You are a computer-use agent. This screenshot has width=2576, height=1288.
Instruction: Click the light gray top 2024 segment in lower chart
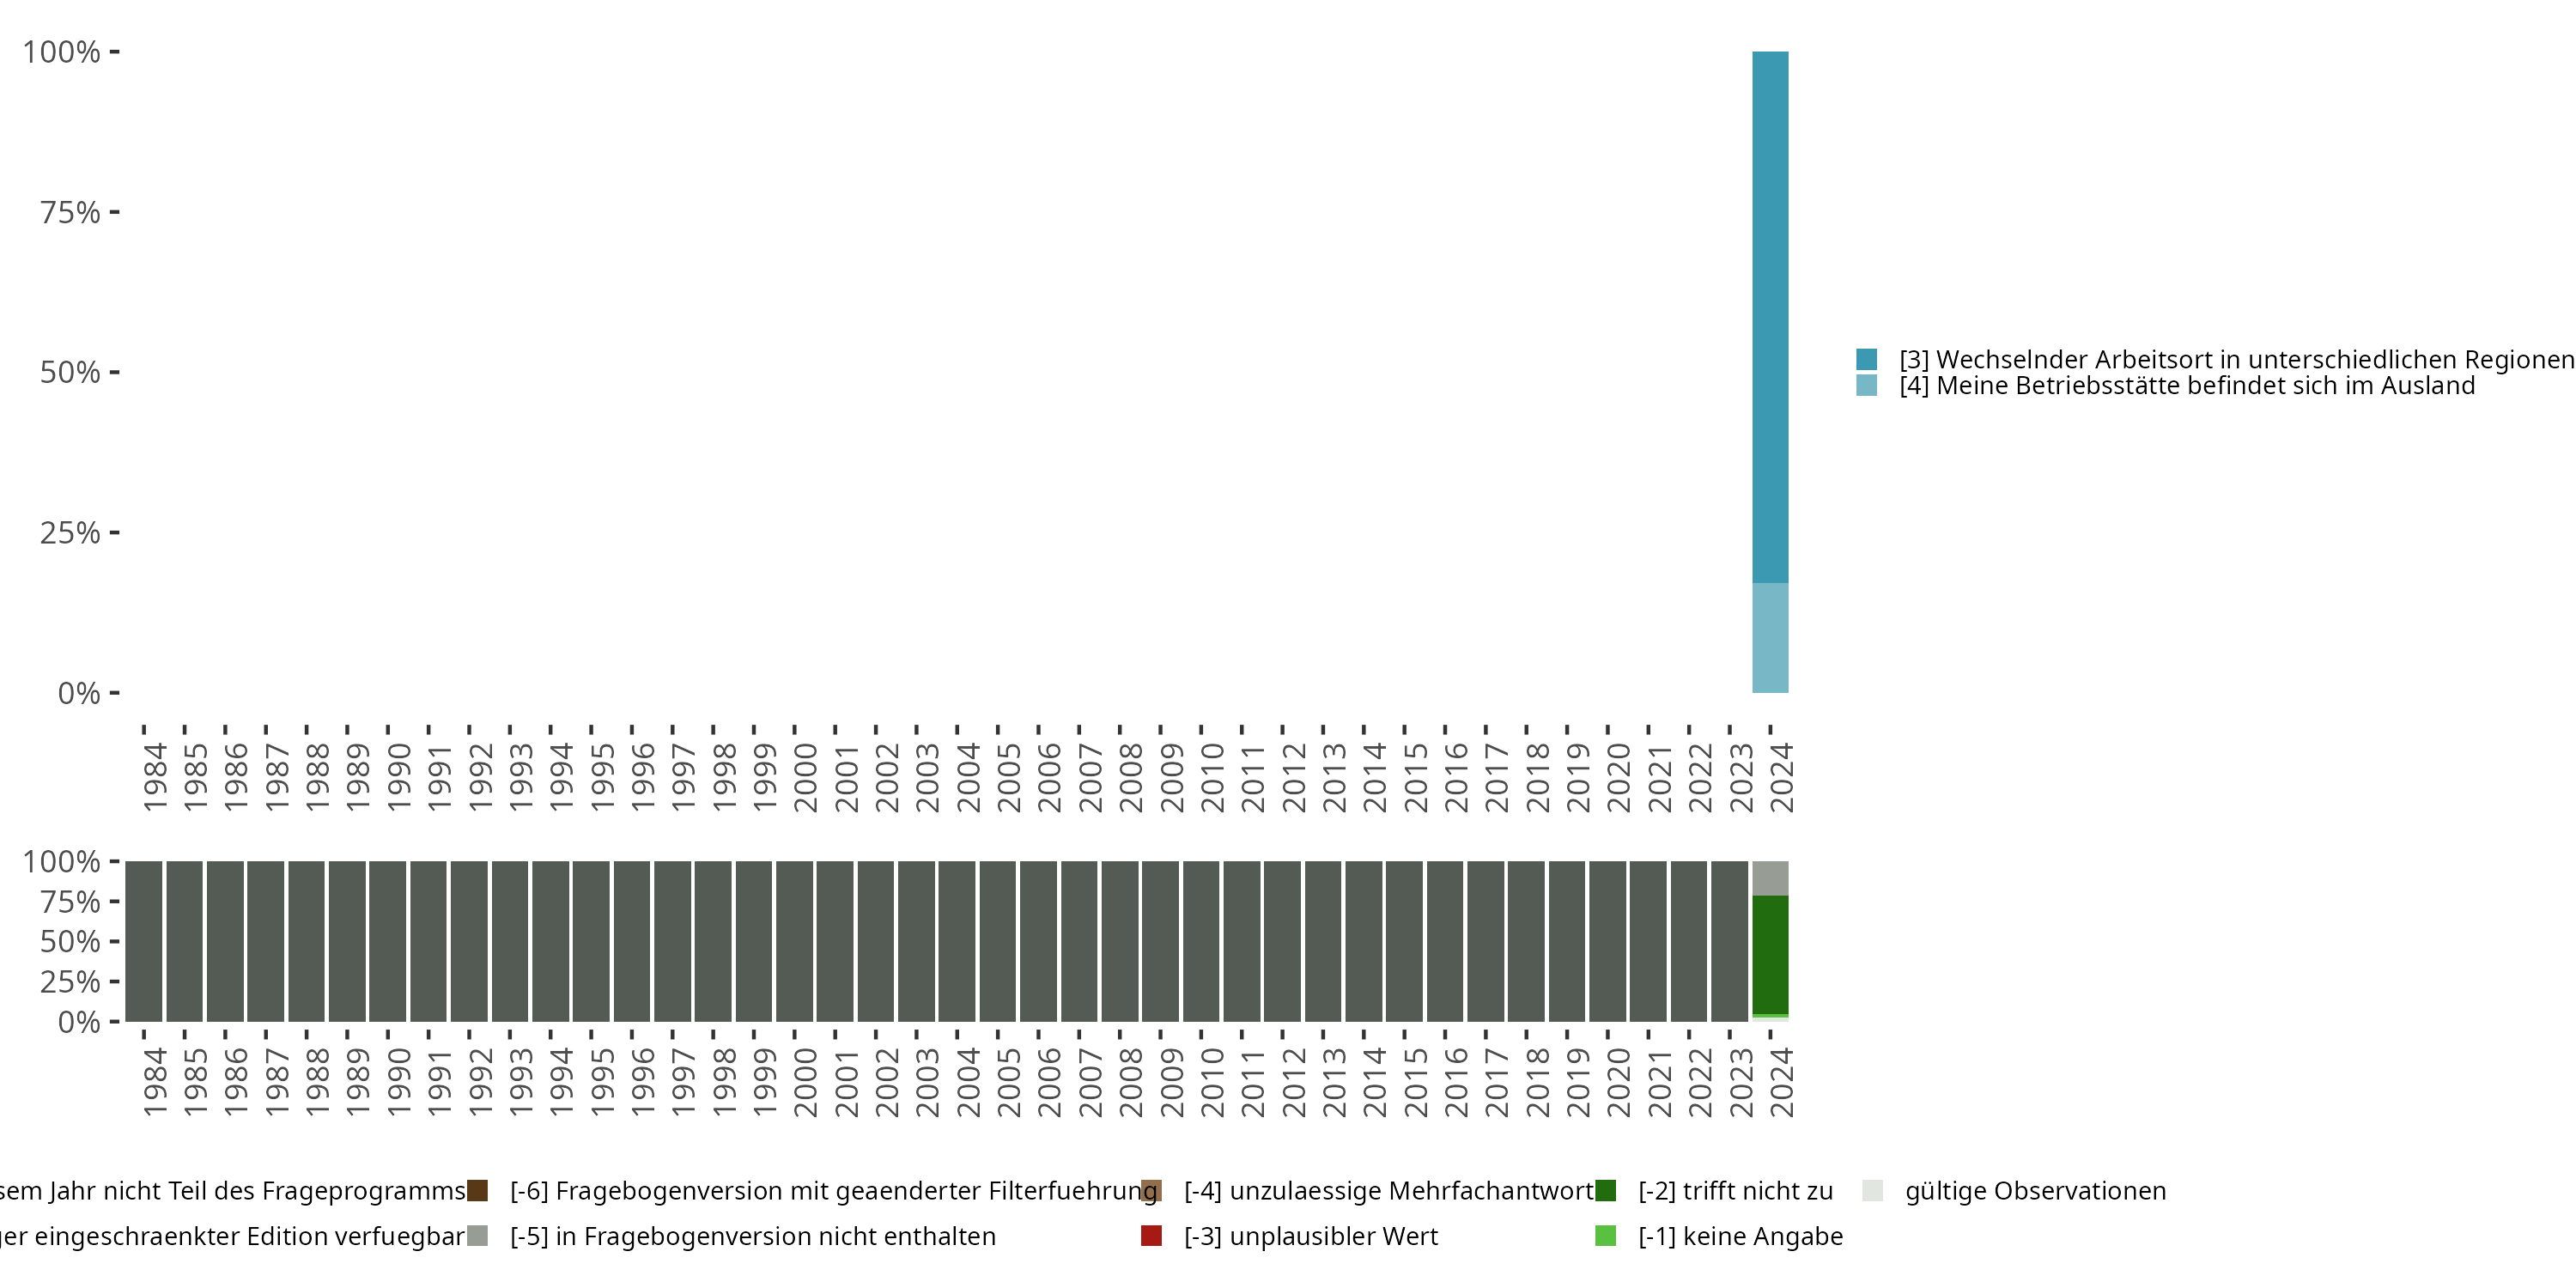tap(1770, 878)
